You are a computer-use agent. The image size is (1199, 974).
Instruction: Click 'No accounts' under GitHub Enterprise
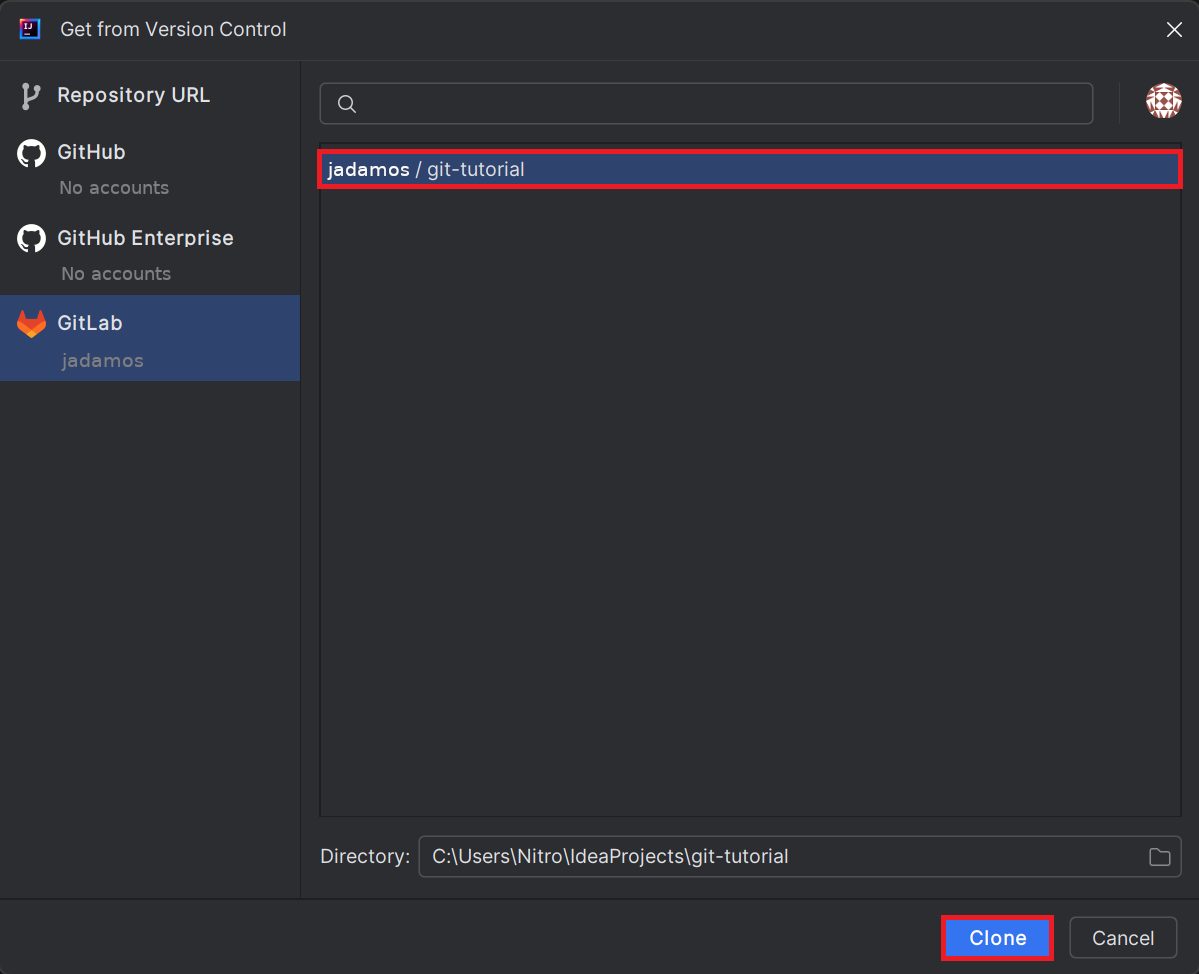pyautogui.click(x=116, y=274)
